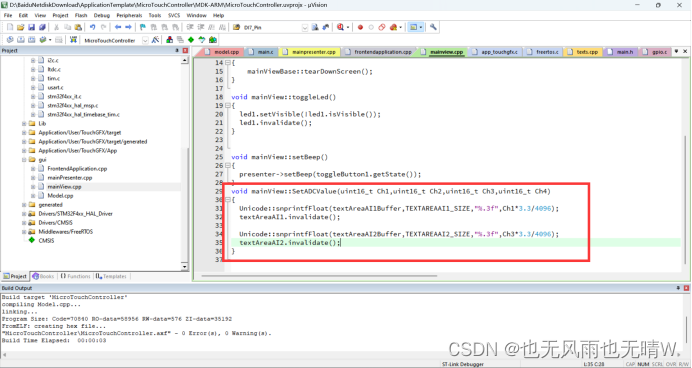Click the Save file toolbar icon
The height and width of the screenshot is (368, 692).
[x=31, y=27]
